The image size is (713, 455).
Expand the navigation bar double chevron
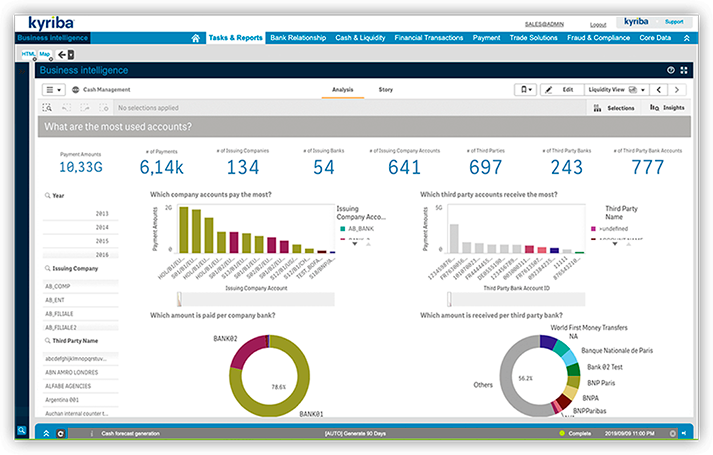[686, 37]
